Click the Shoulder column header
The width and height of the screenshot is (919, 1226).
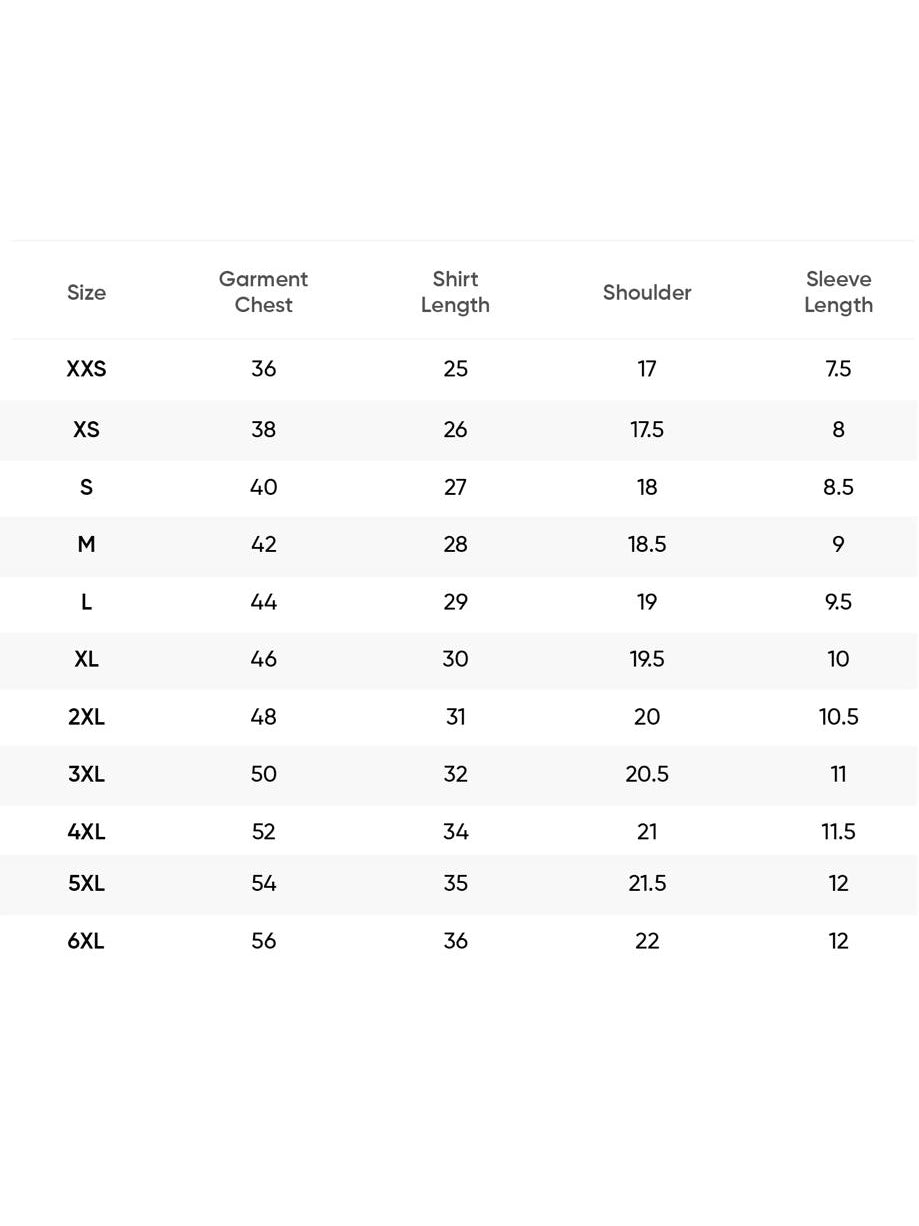[647, 292]
